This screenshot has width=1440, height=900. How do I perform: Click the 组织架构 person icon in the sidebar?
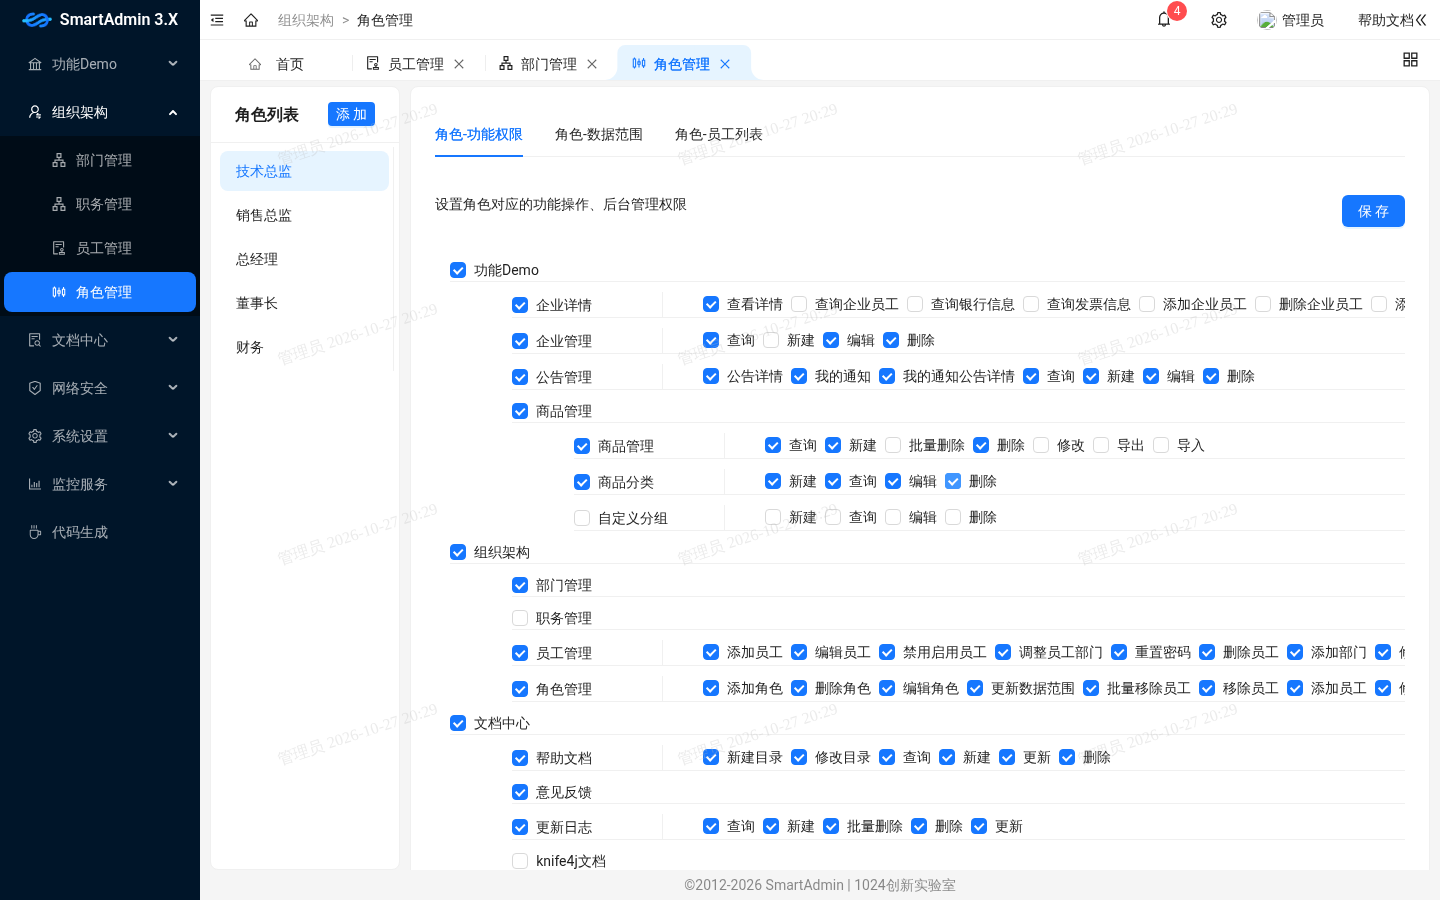pos(35,112)
